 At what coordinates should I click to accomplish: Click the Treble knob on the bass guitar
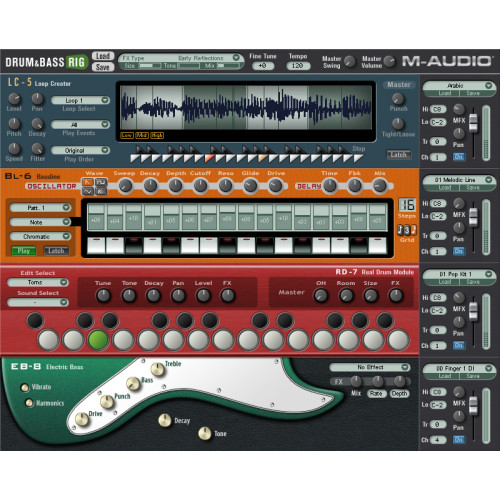(158, 369)
